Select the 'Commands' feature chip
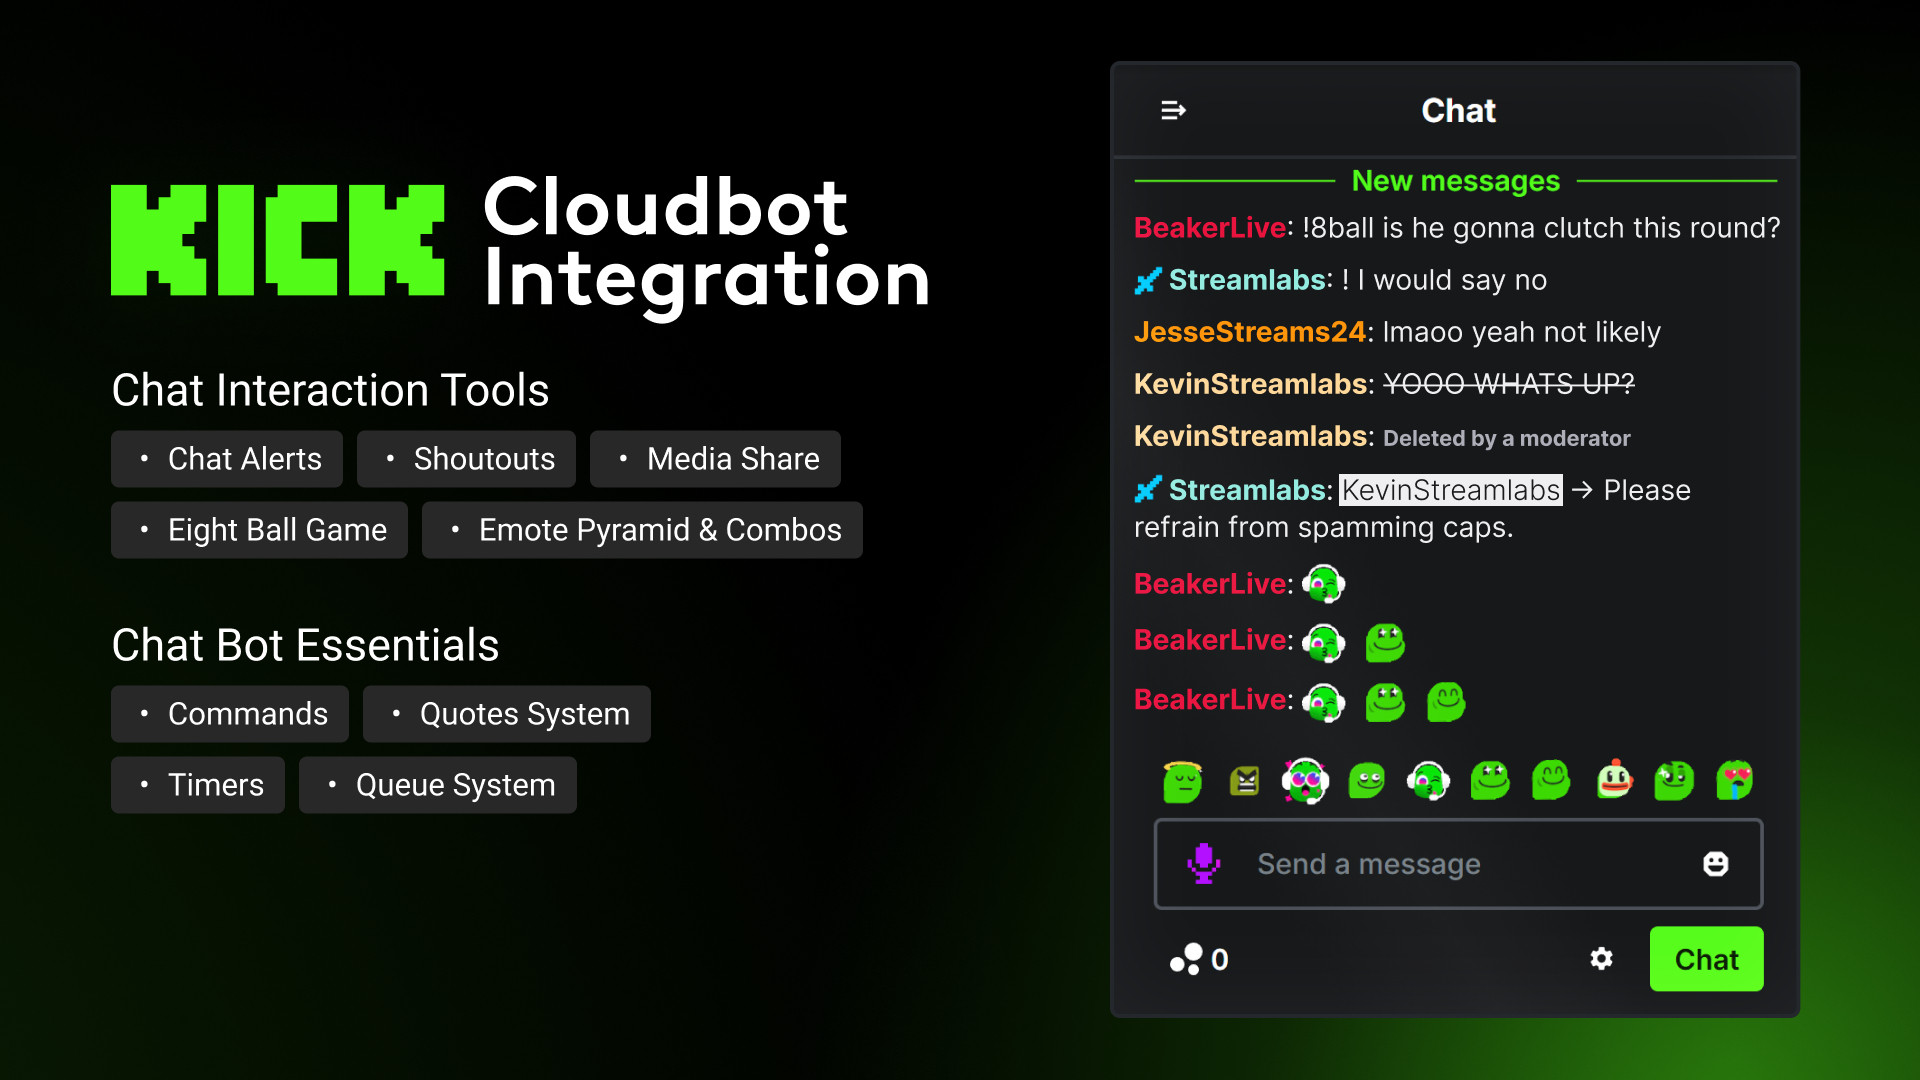 pos(230,714)
